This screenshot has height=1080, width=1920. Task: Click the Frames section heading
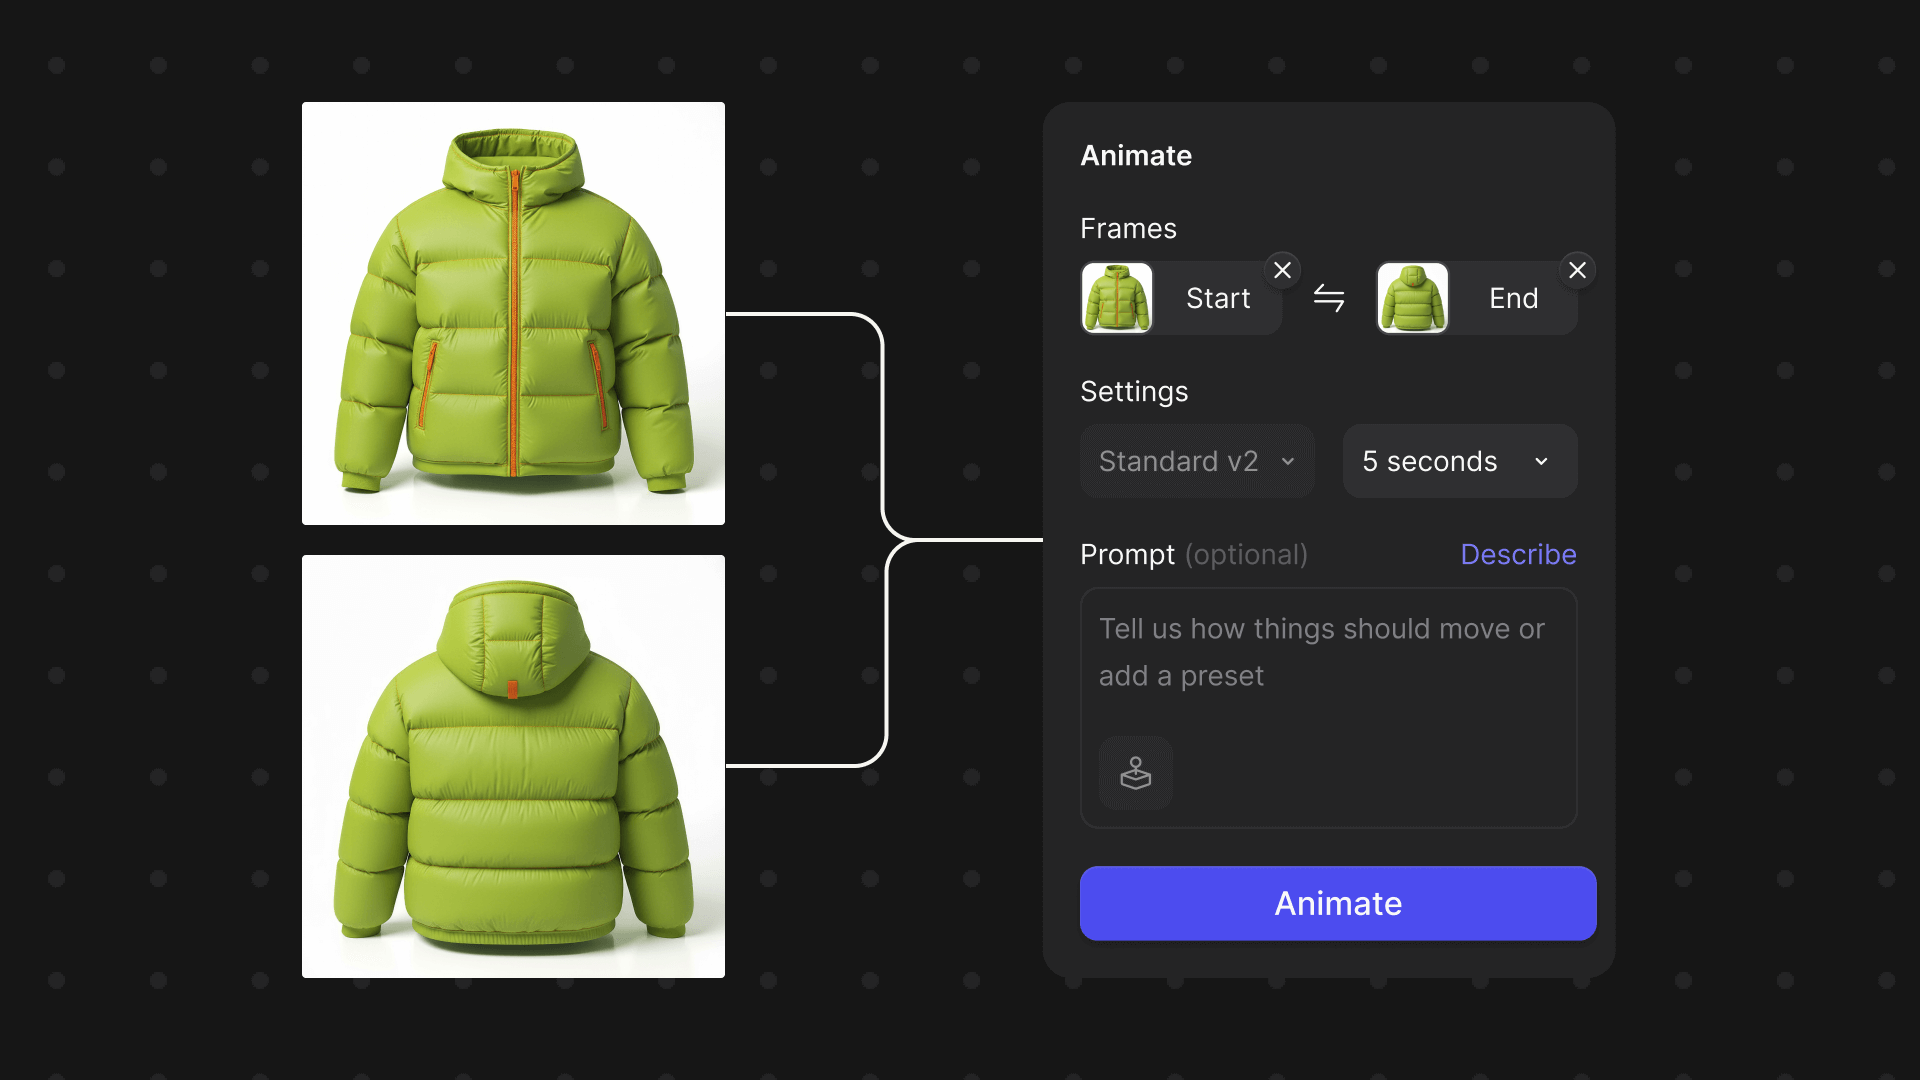coord(1127,228)
